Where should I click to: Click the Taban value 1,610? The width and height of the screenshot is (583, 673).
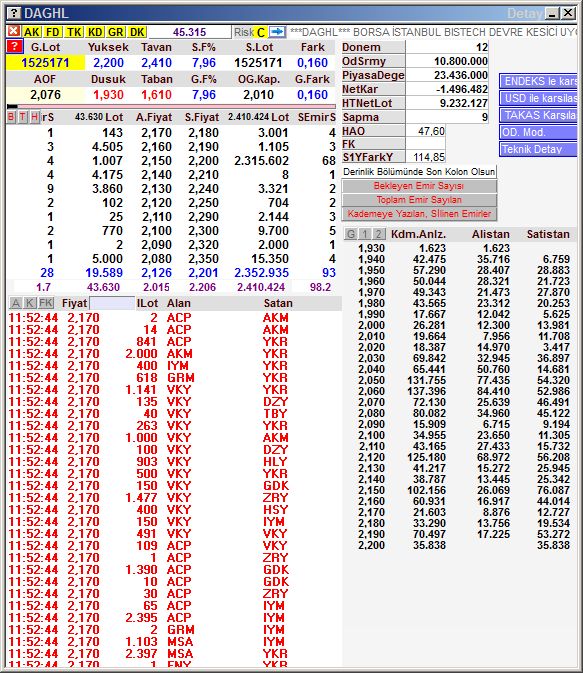[156, 95]
